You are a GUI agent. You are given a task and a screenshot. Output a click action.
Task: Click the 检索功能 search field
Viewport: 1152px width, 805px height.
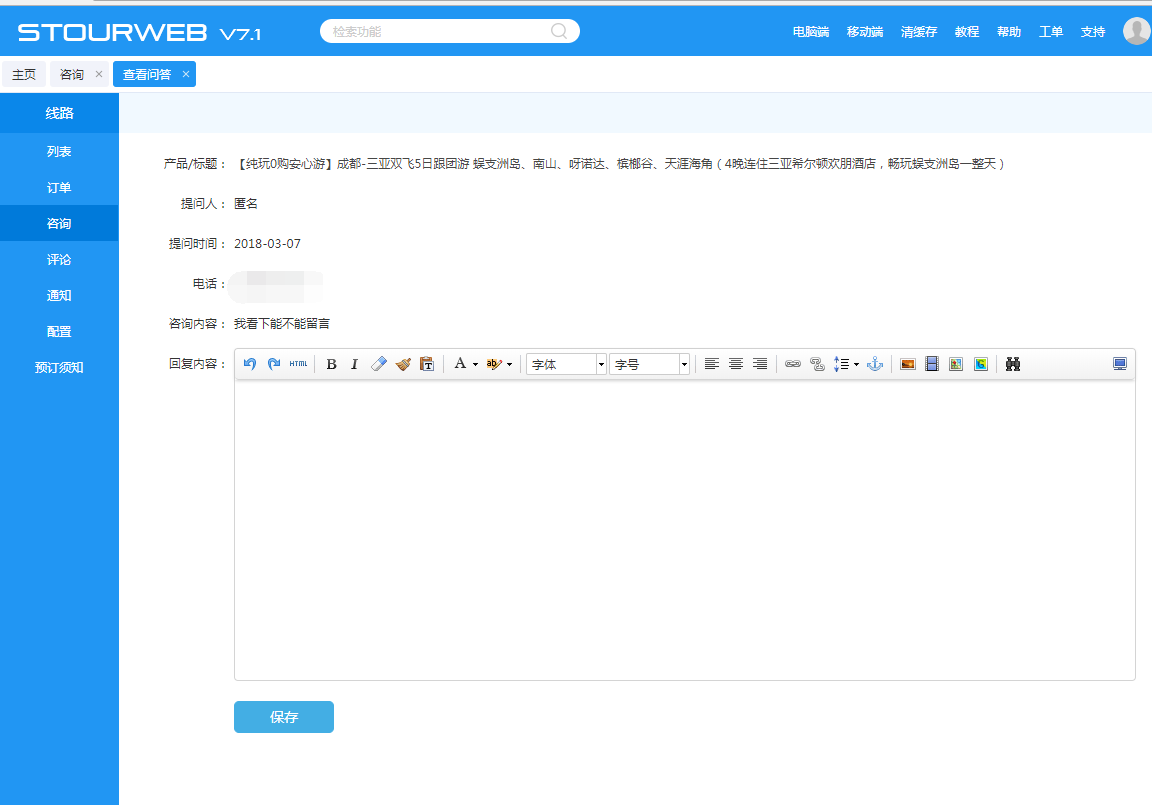[x=440, y=32]
